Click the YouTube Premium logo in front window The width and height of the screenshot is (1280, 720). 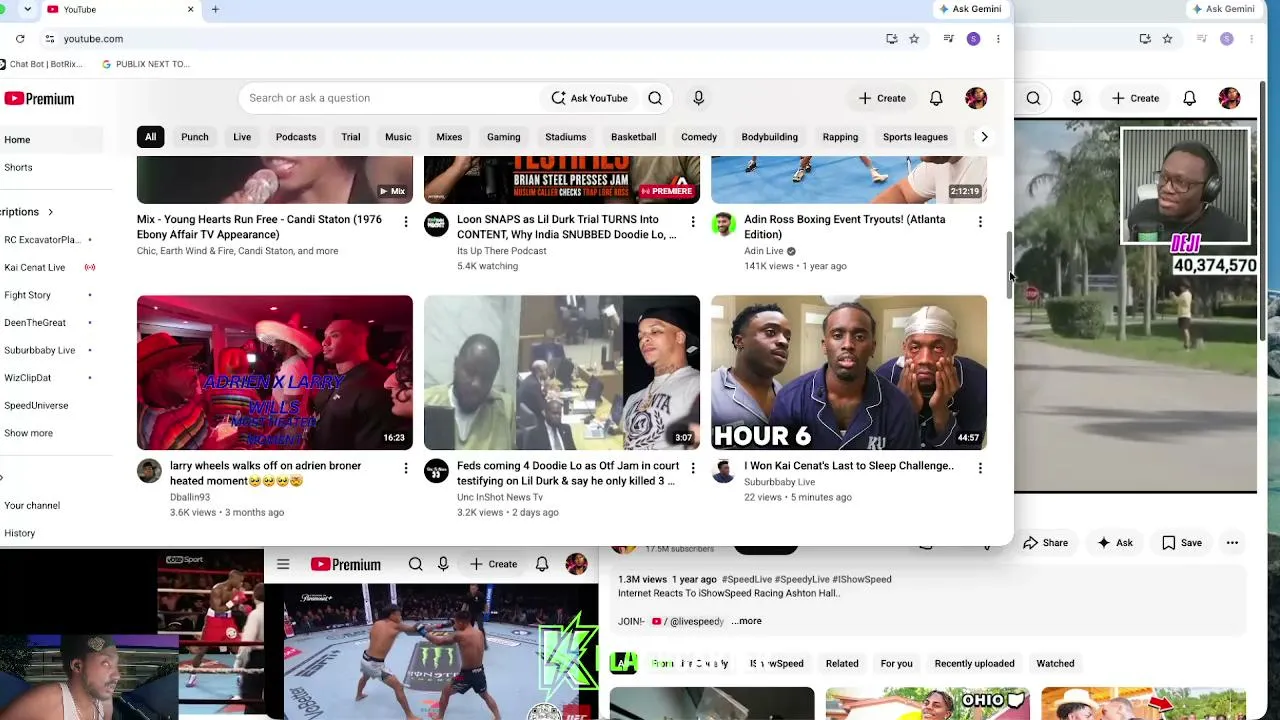click(39, 98)
